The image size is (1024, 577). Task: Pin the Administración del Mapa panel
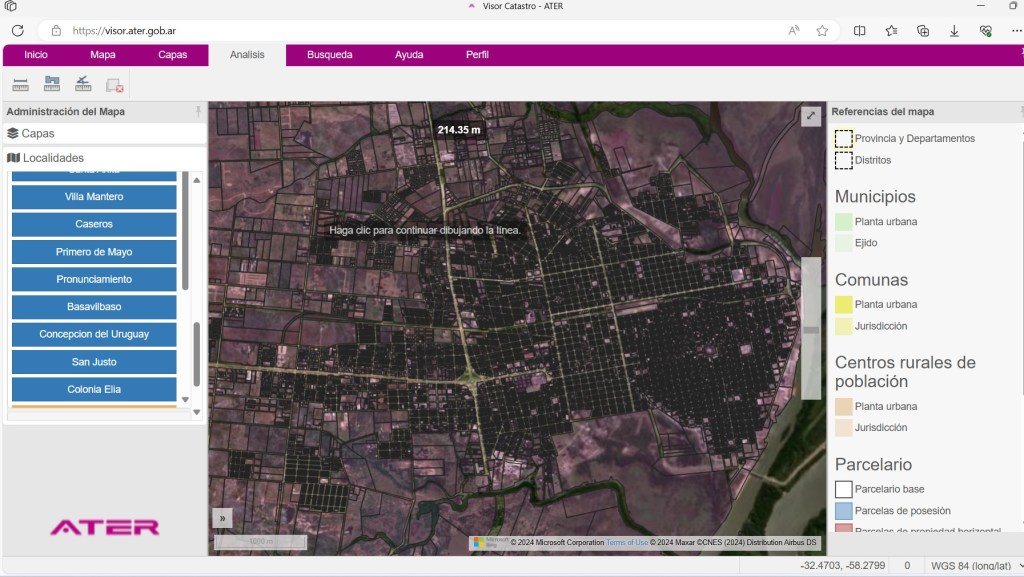pos(198,112)
